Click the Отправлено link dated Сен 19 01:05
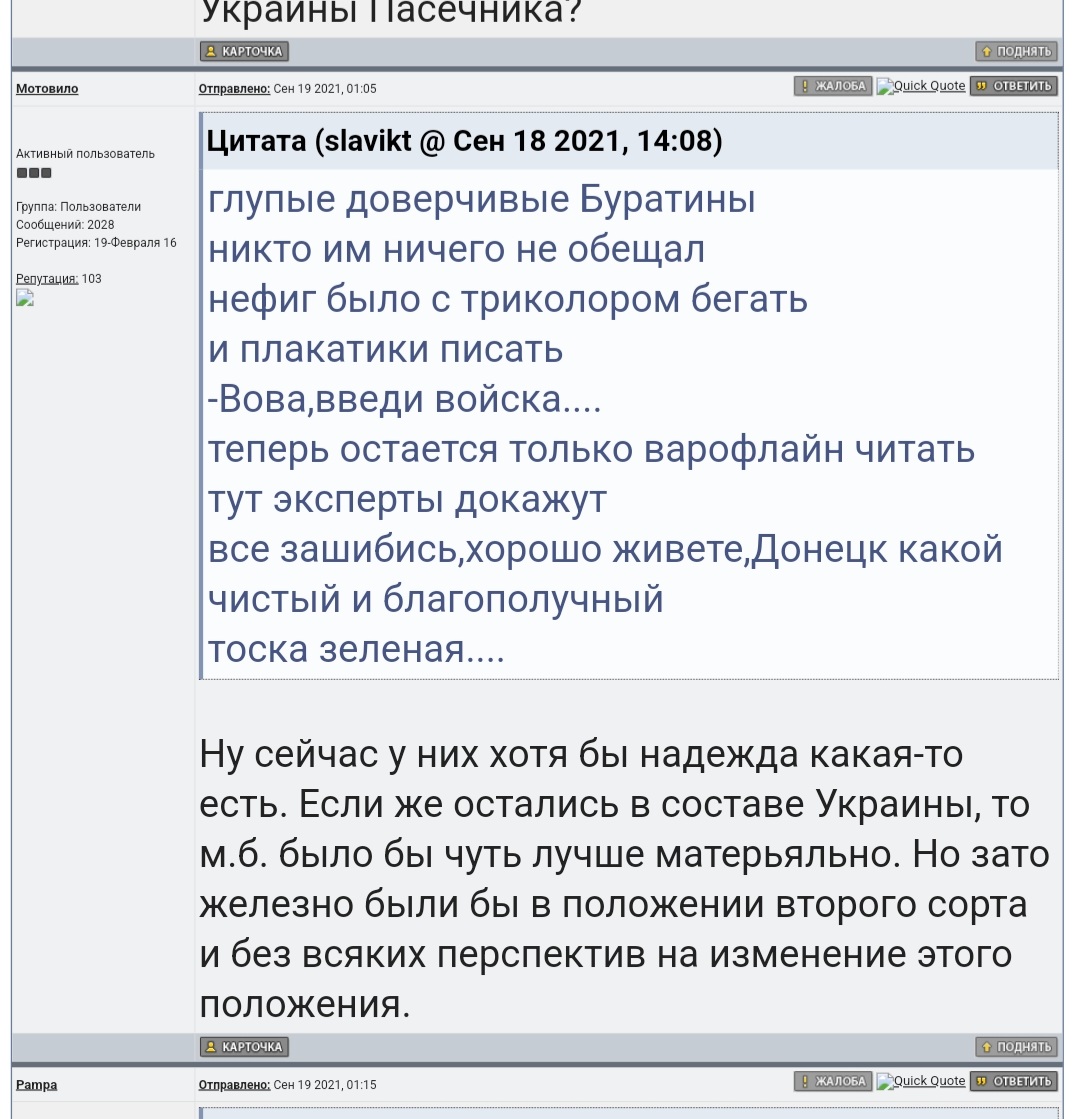Image resolution: width=1080 pixels, height=1119 pixels. [234, 89]
